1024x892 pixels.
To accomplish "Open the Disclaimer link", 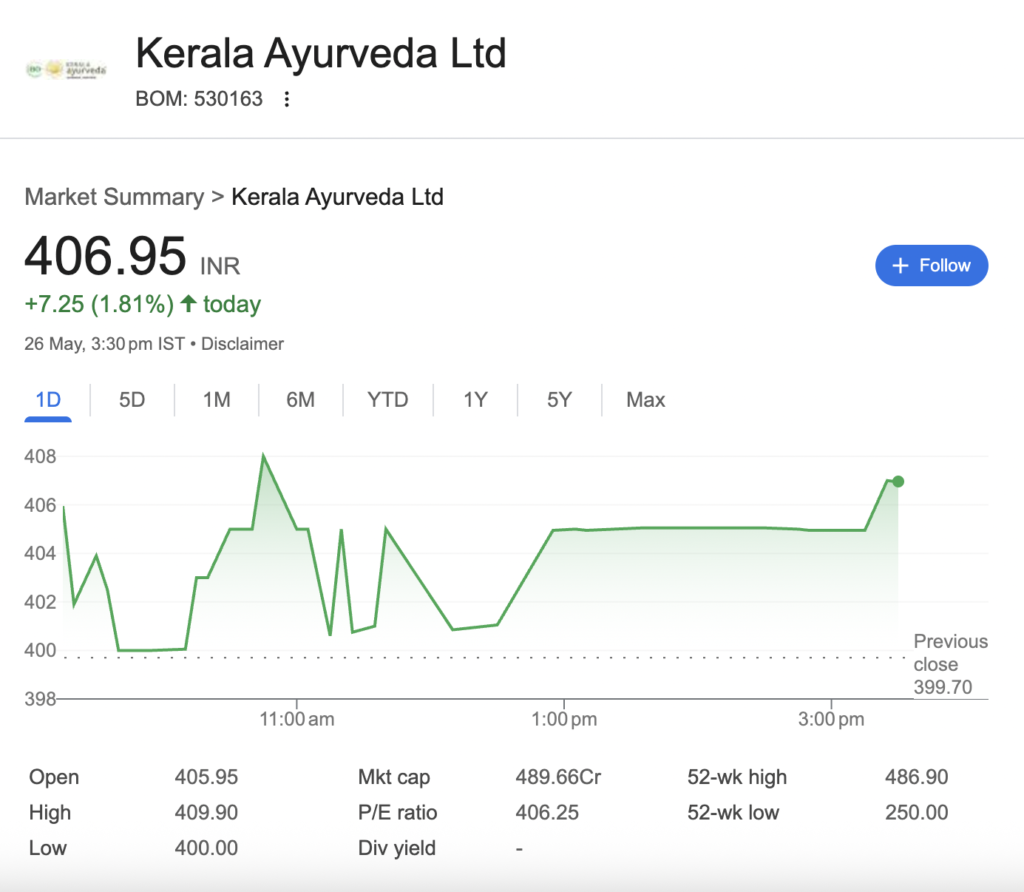I will coord(242,344).
